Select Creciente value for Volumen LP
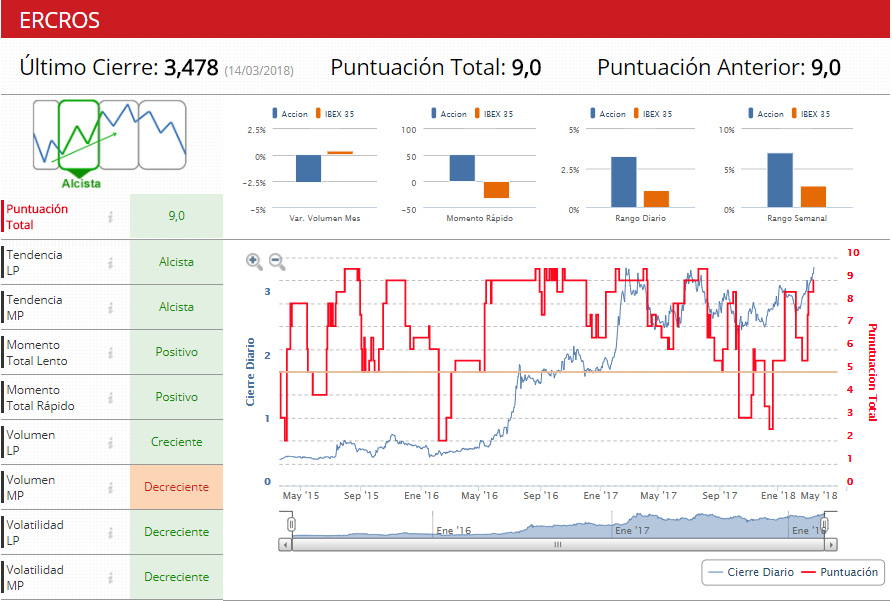This screenshot has width=892, height=601. click(176, 442)
